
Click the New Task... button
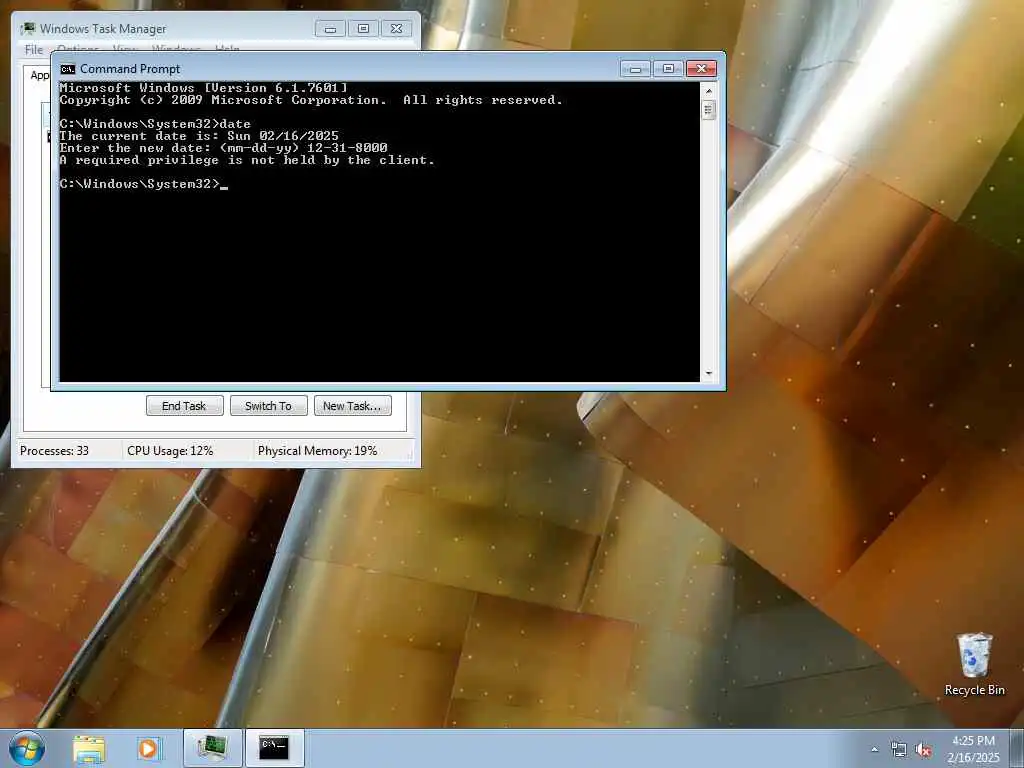353,406
